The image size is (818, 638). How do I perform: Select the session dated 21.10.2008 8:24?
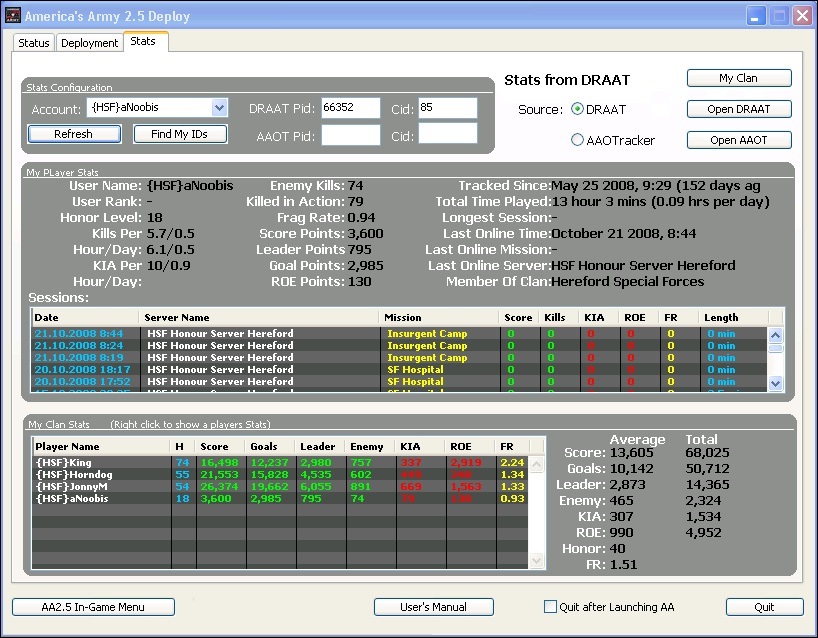[x=399, y=345]
